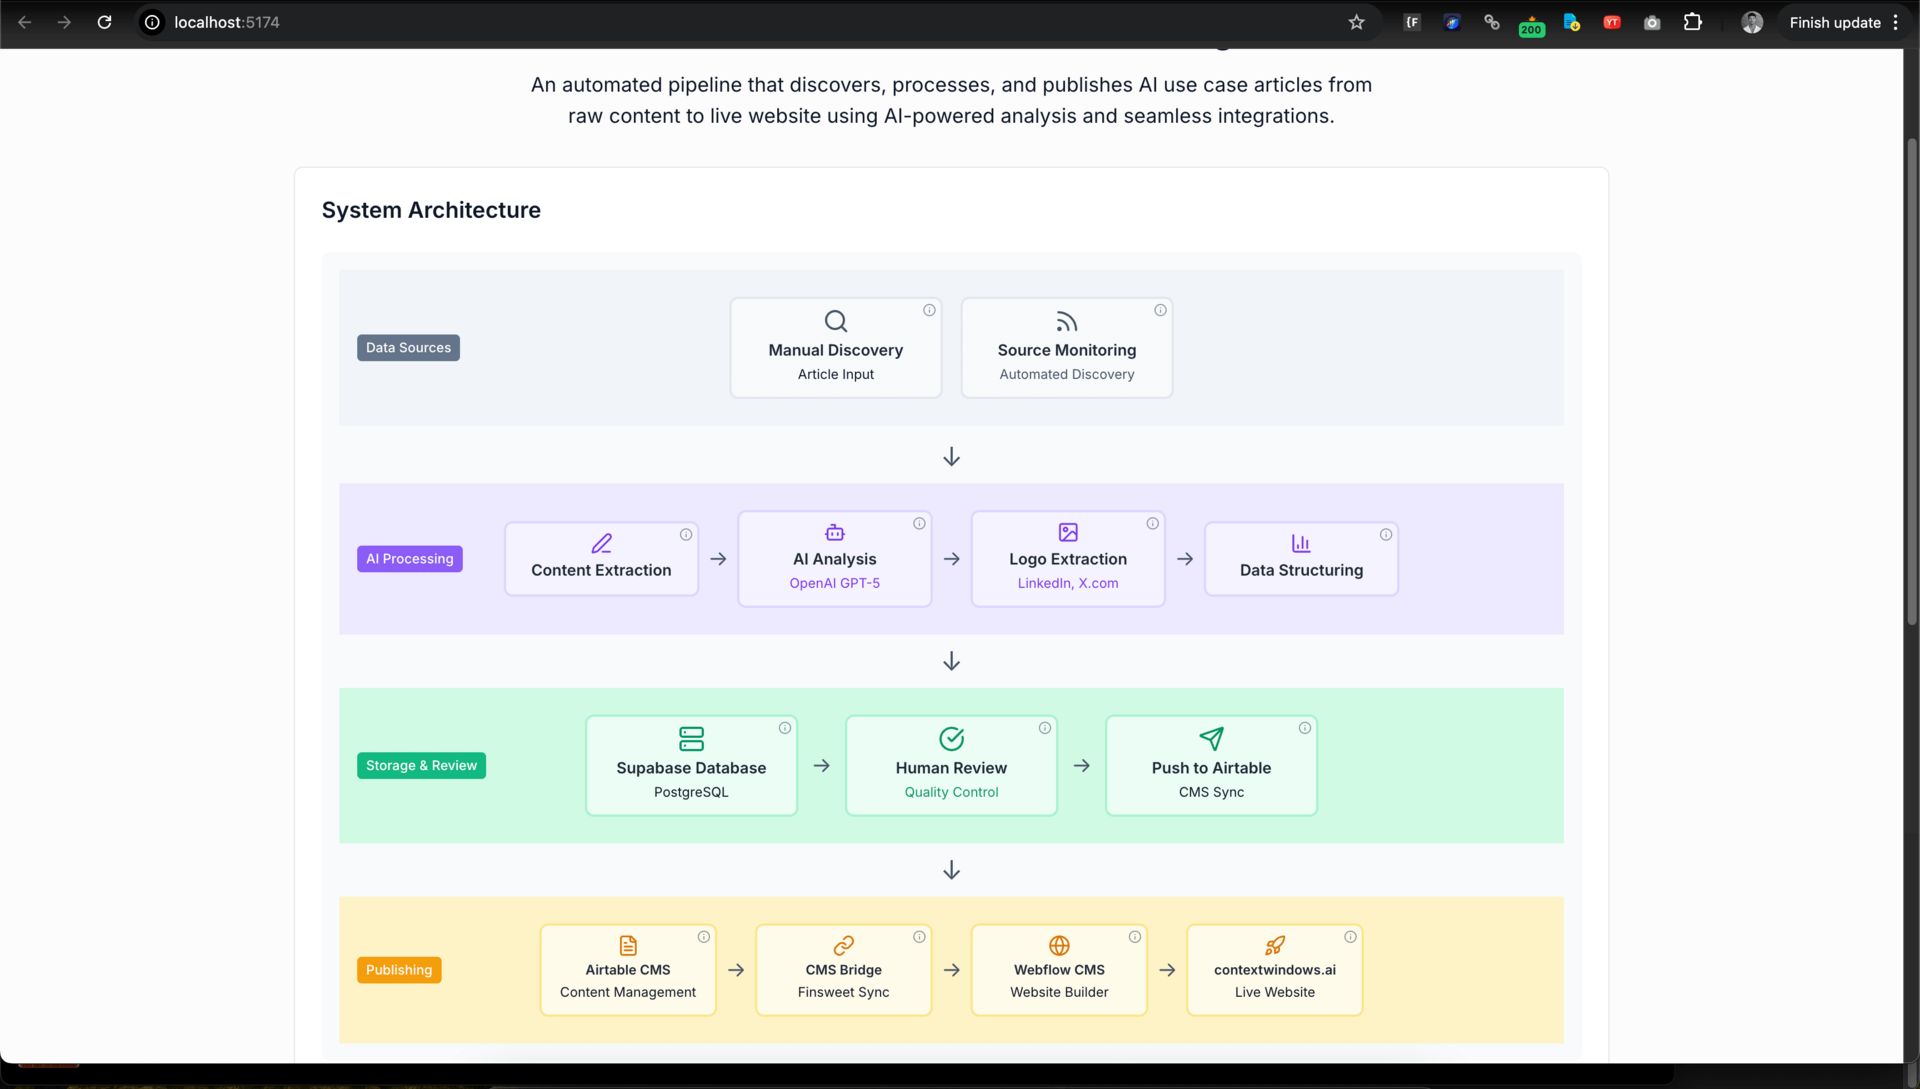Show info for Push to Airtable card
Screen dimensions: 1920x1089
[1305, 728]
